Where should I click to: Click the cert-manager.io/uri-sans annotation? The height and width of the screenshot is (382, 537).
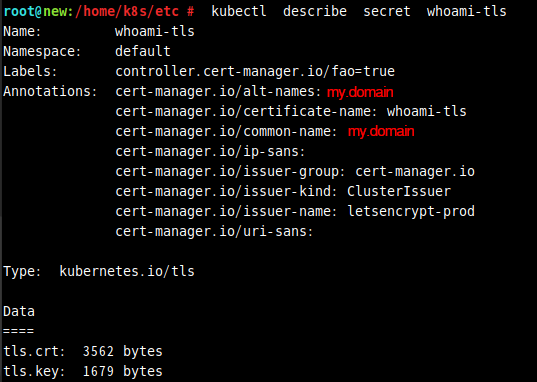(x=214, y=231)
